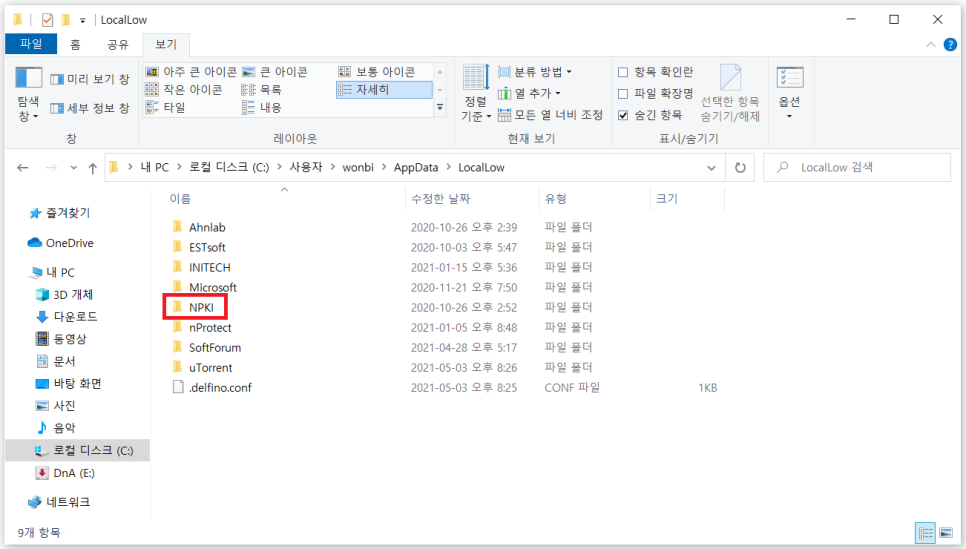
Task: Collapse the ribbon with the chevron
Action: tap(931, 44)
